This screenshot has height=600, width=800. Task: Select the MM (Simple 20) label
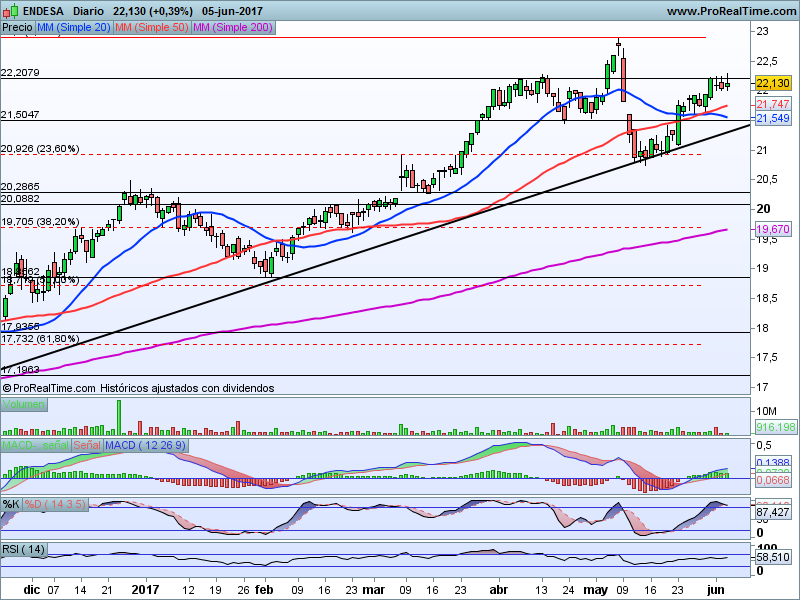click(73, 29)
